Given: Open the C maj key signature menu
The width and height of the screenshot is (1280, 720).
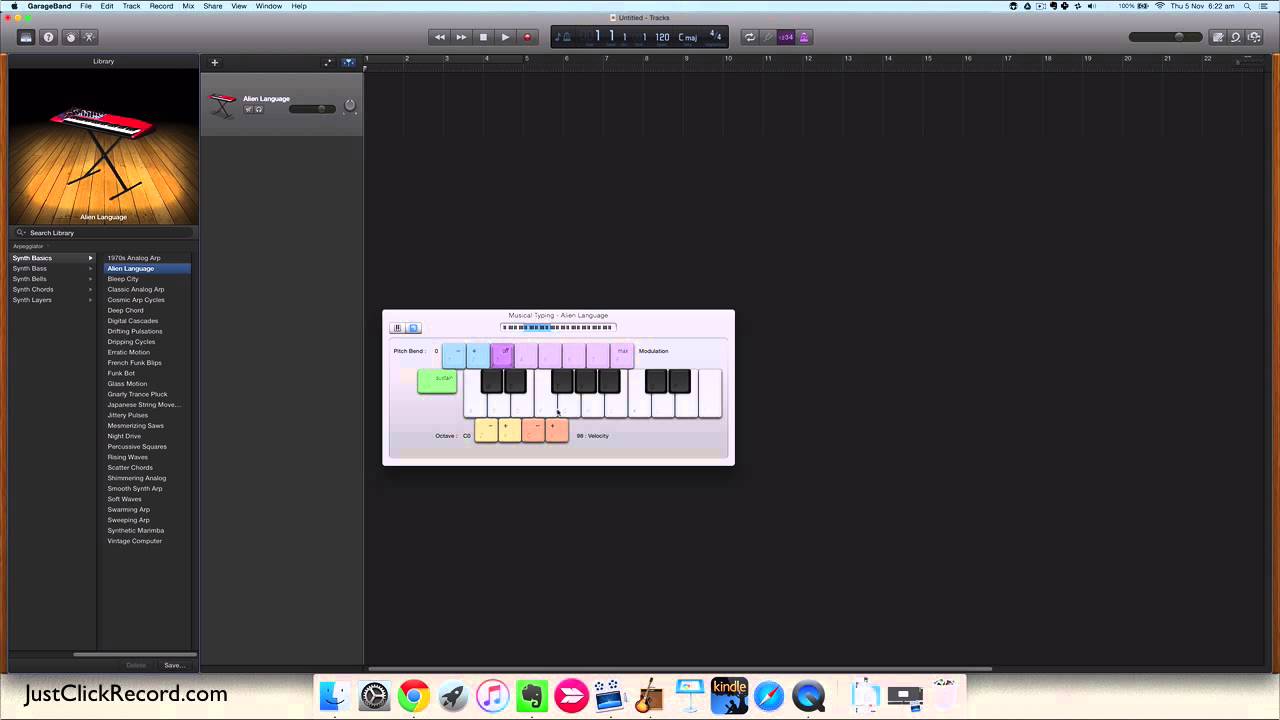Looking at the screenshot, I should coord(688,37).
